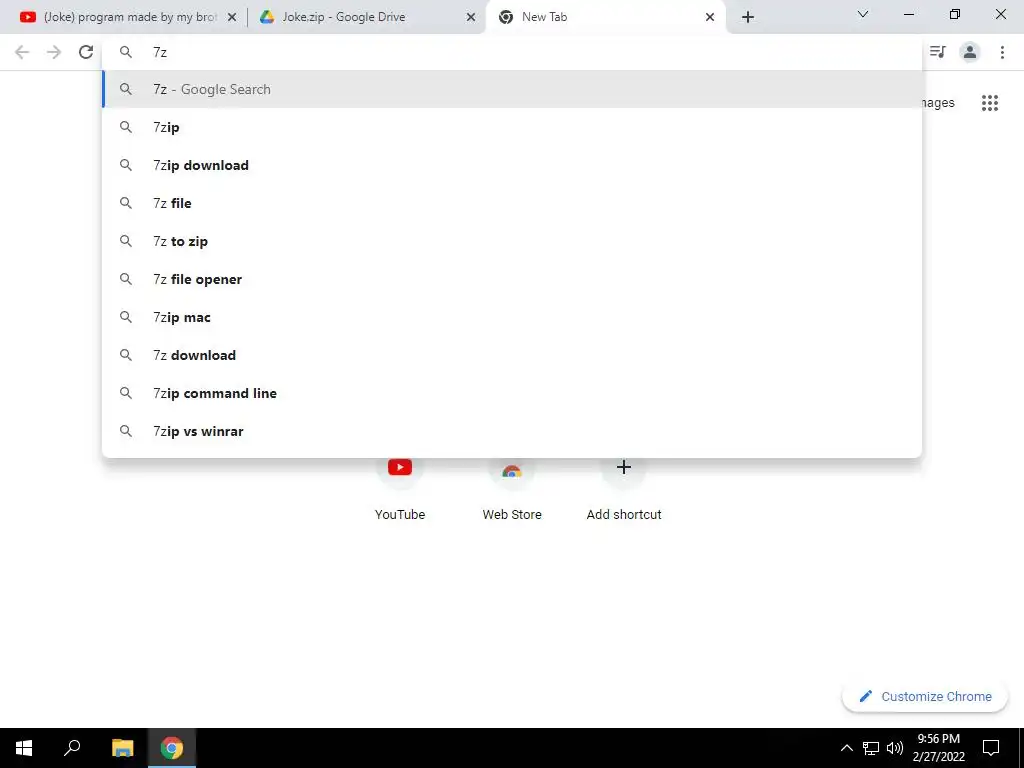The image size is (1024, 768).
Task: Open the taskbar clock showing 9:56 PM
Action: point(938,748)
